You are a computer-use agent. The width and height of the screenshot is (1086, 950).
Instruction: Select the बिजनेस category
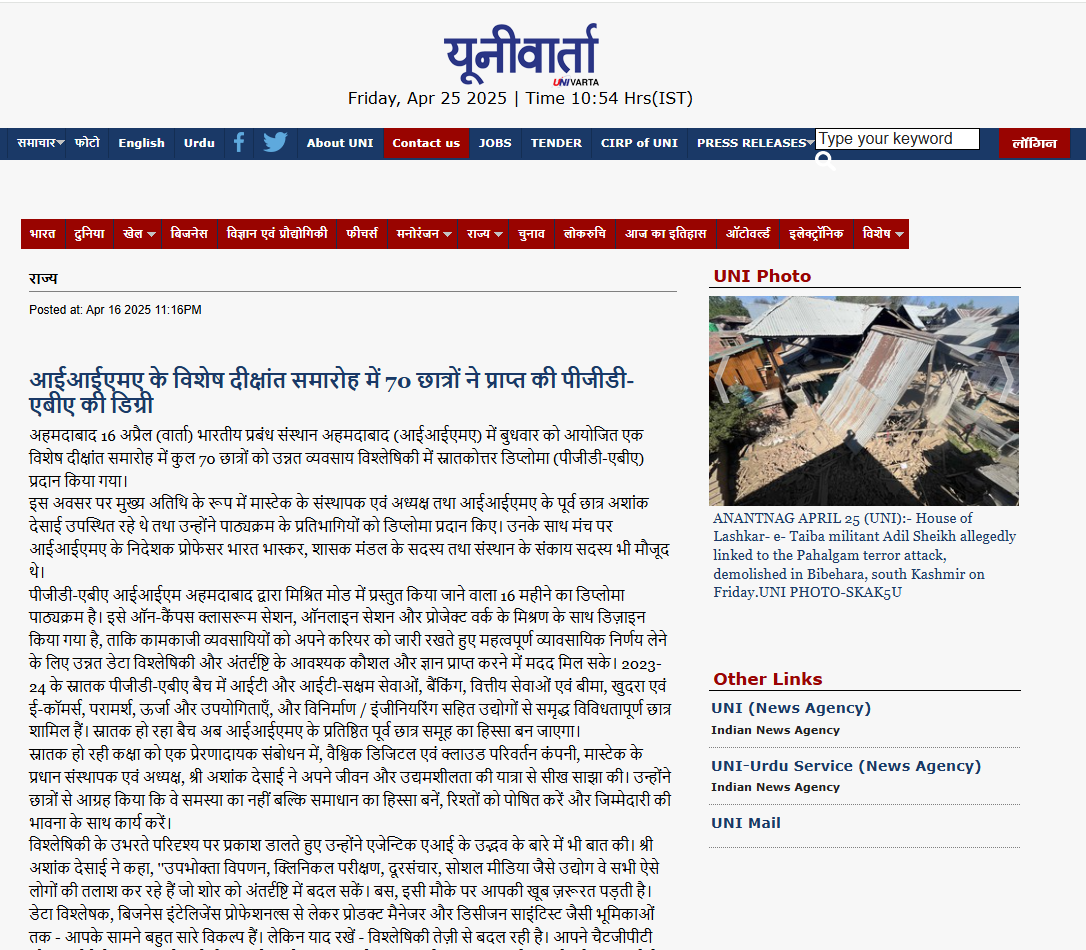pos(189,233)
